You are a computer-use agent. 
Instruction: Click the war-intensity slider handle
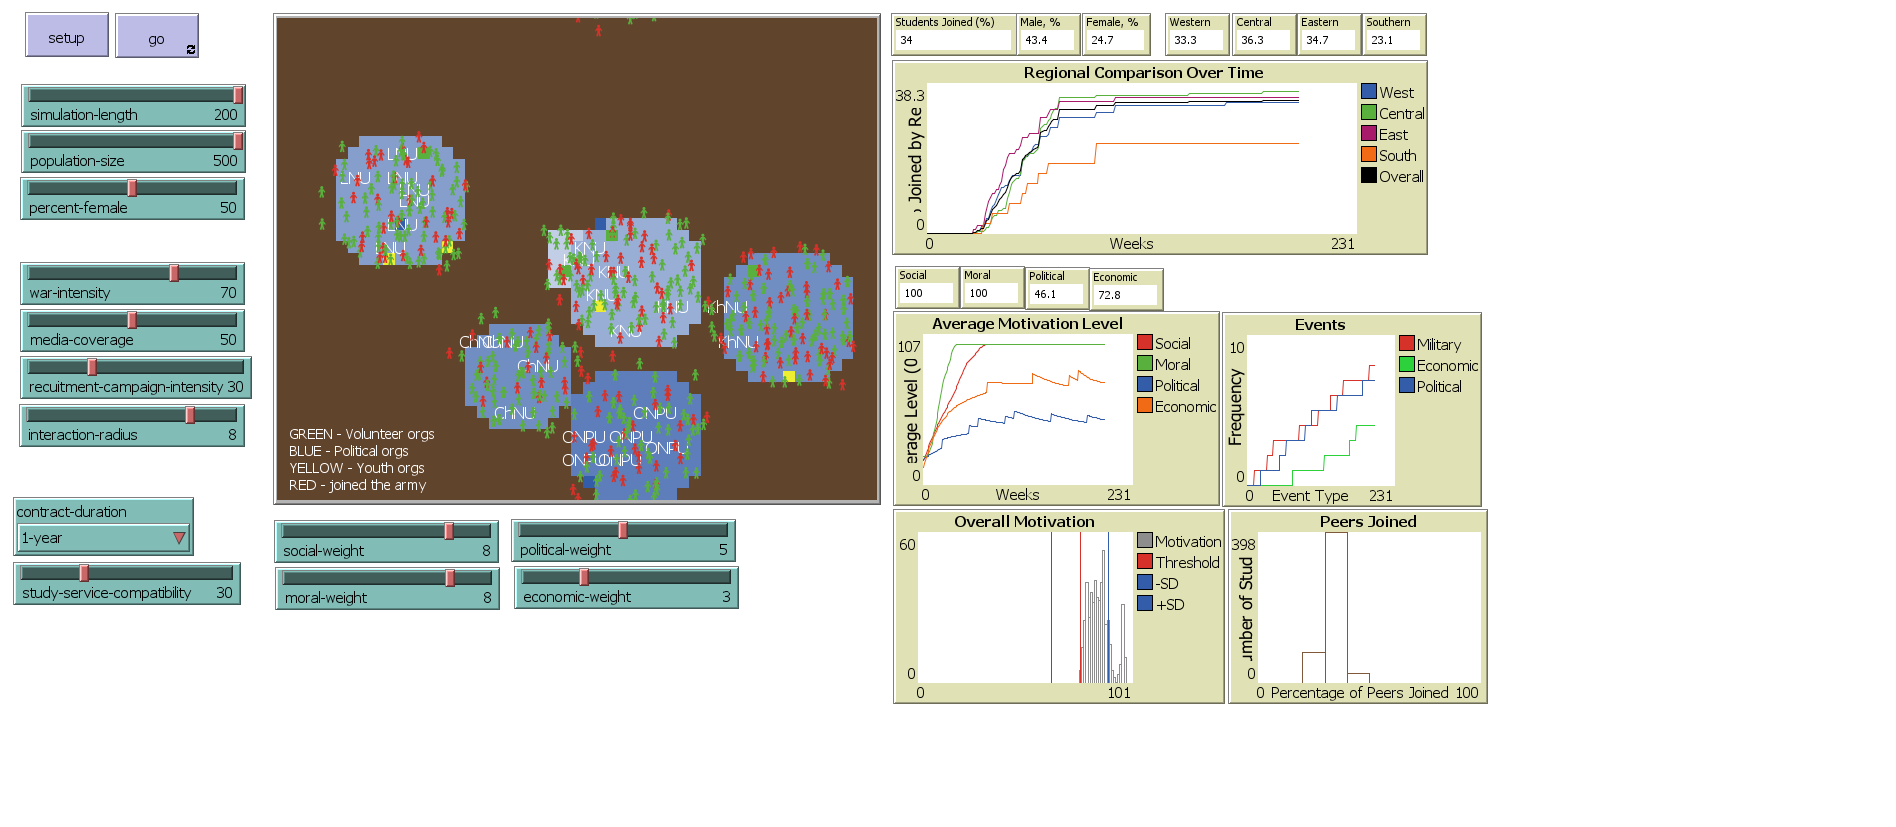click(x=174, y=273)
